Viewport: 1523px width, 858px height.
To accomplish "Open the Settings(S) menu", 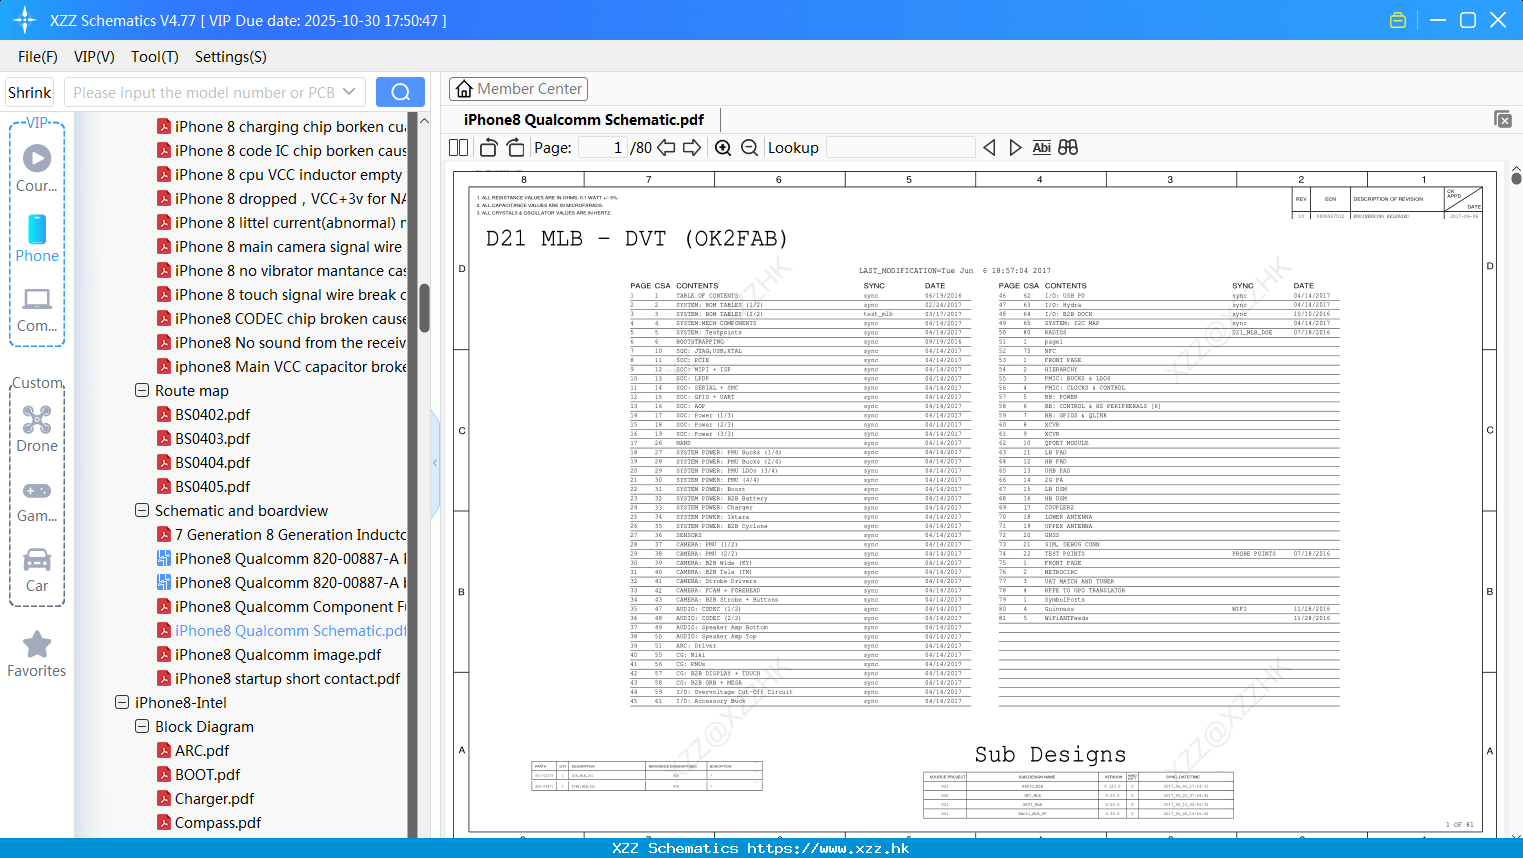I will (231, 57).
